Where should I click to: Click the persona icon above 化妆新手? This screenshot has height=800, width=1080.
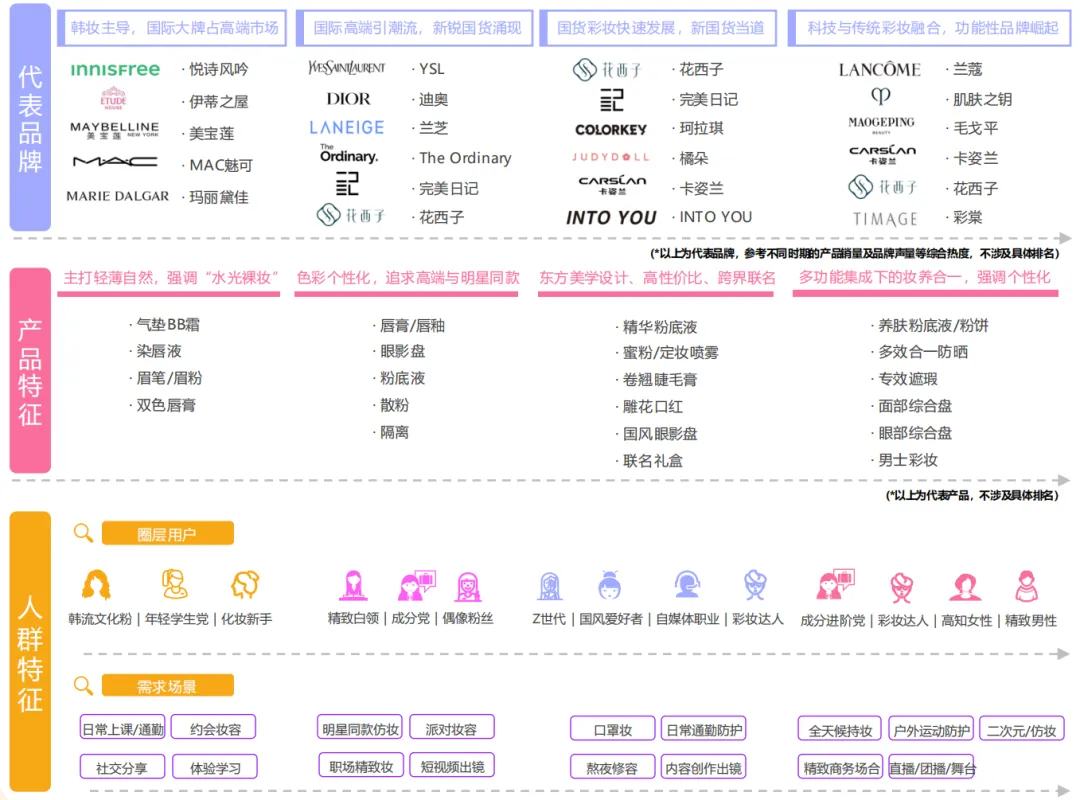point(245,584)
